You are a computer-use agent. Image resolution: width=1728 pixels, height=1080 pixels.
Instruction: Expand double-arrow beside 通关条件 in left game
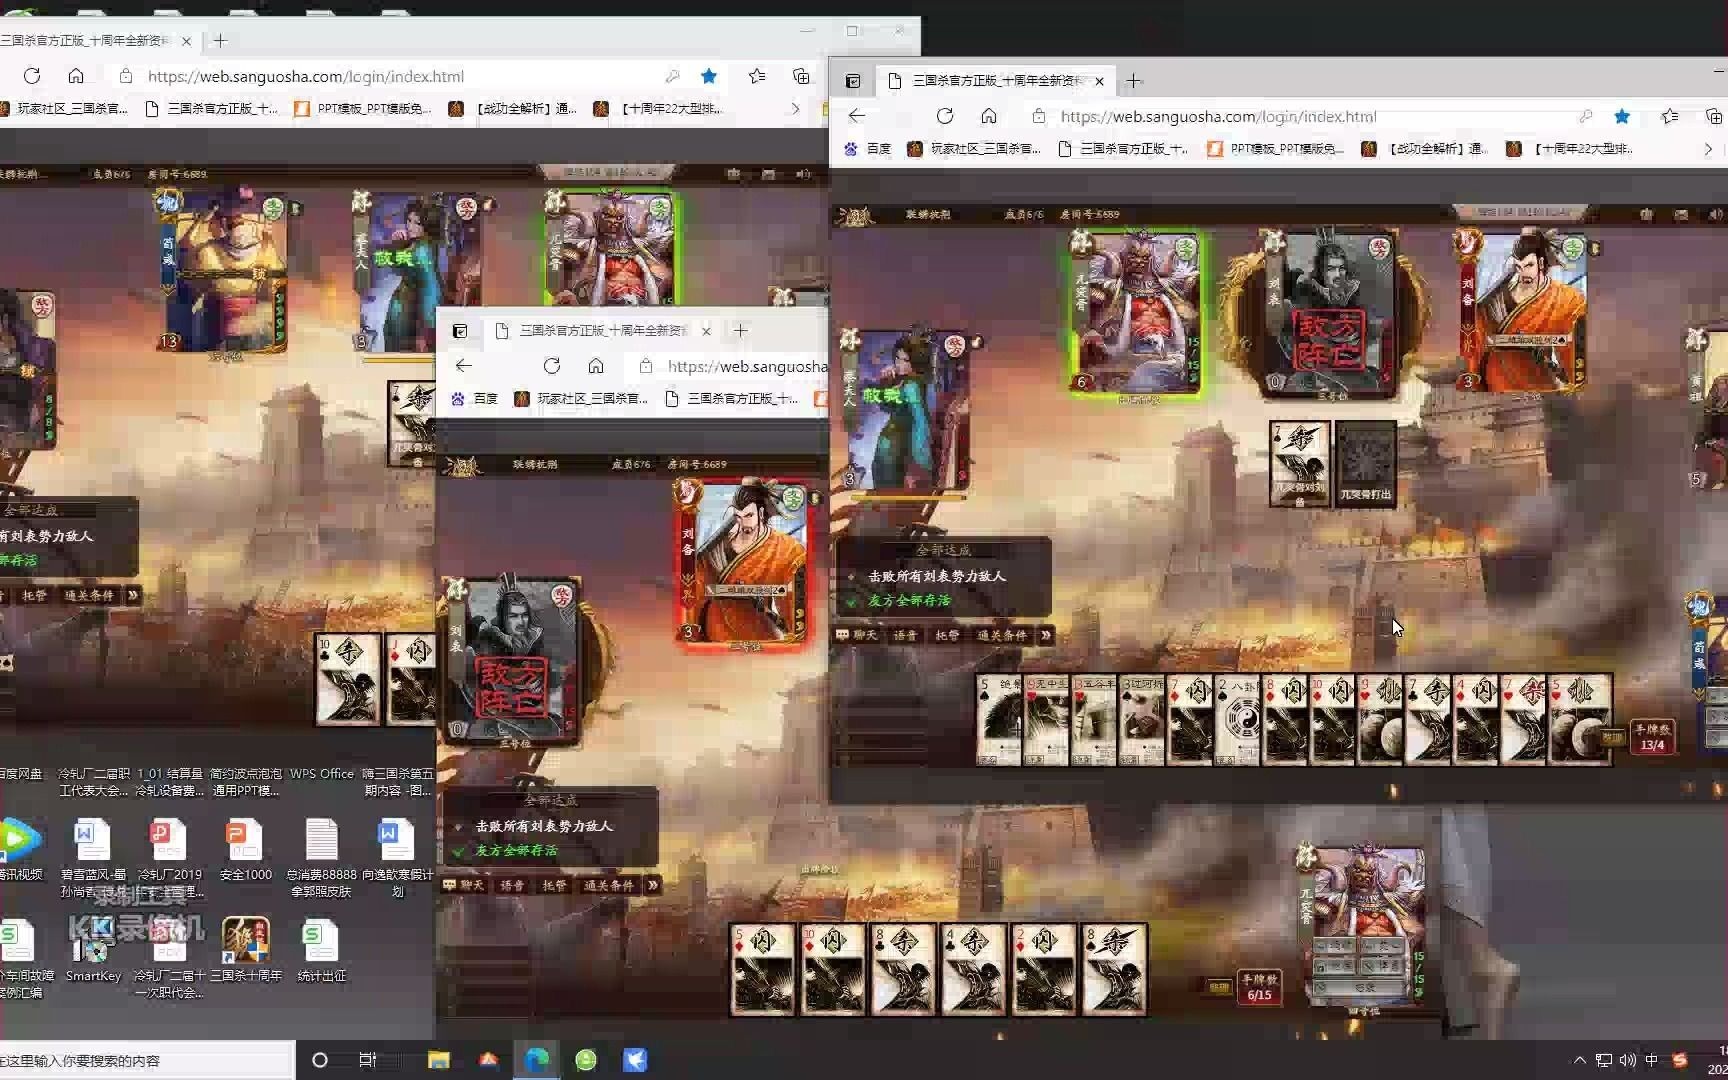(x=132, y=595)
